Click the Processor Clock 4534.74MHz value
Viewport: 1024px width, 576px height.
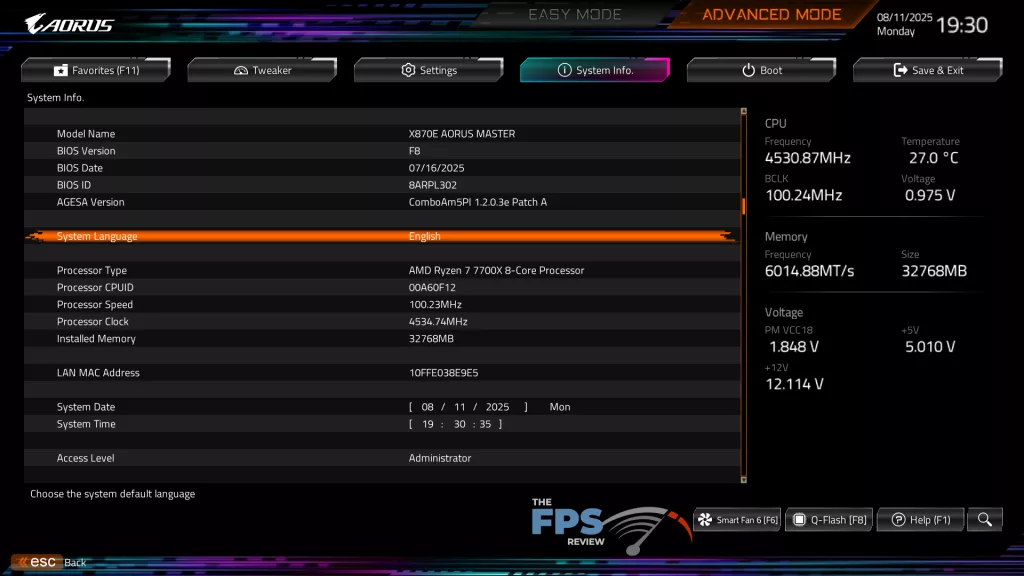[x=438, y=321]
